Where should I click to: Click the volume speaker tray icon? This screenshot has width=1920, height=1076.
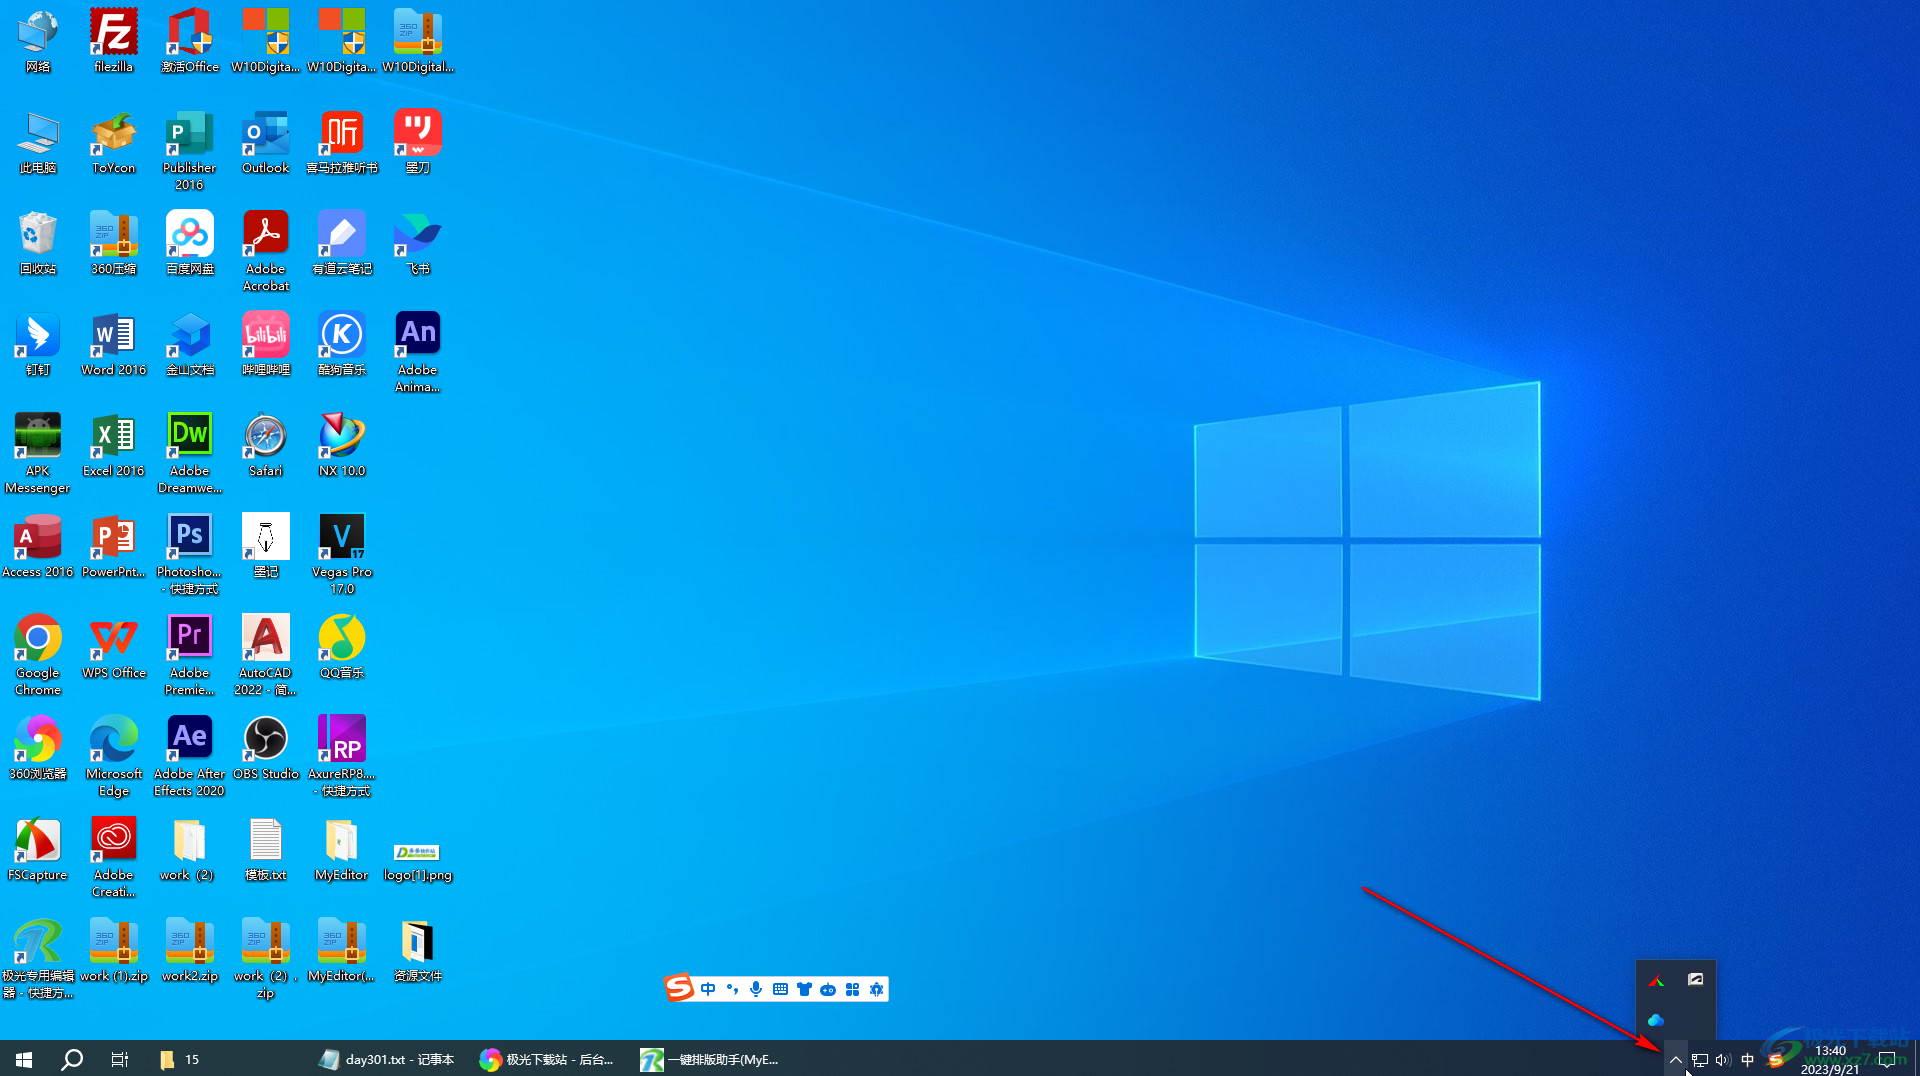tap(1723, 1059)
